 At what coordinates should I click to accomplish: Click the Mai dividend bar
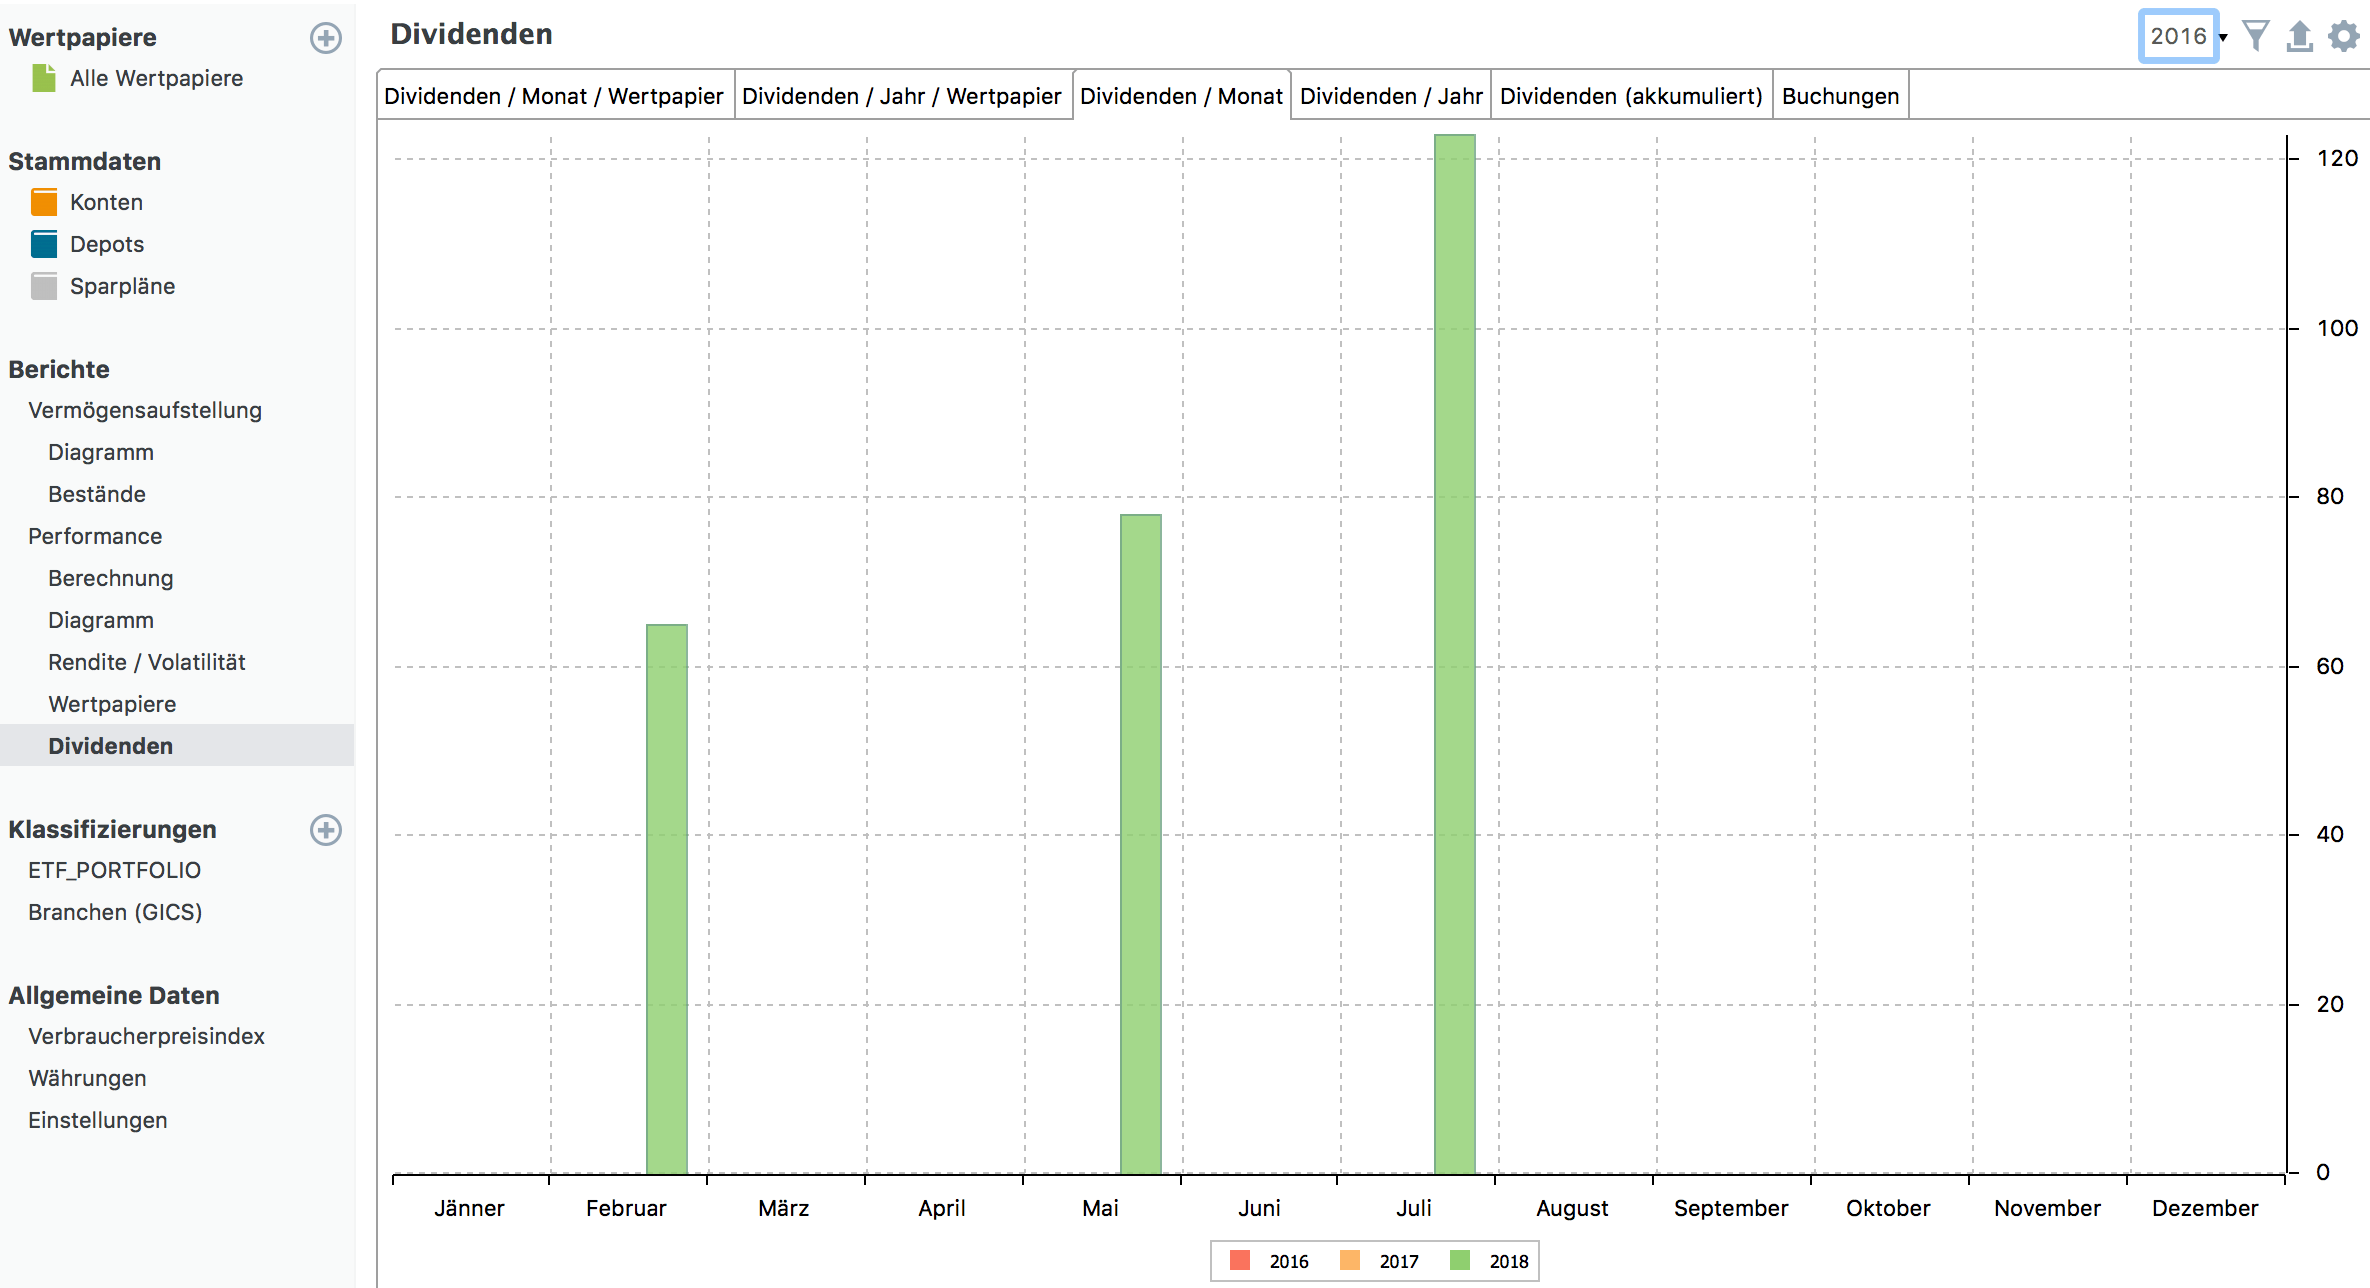(1141, 844)
